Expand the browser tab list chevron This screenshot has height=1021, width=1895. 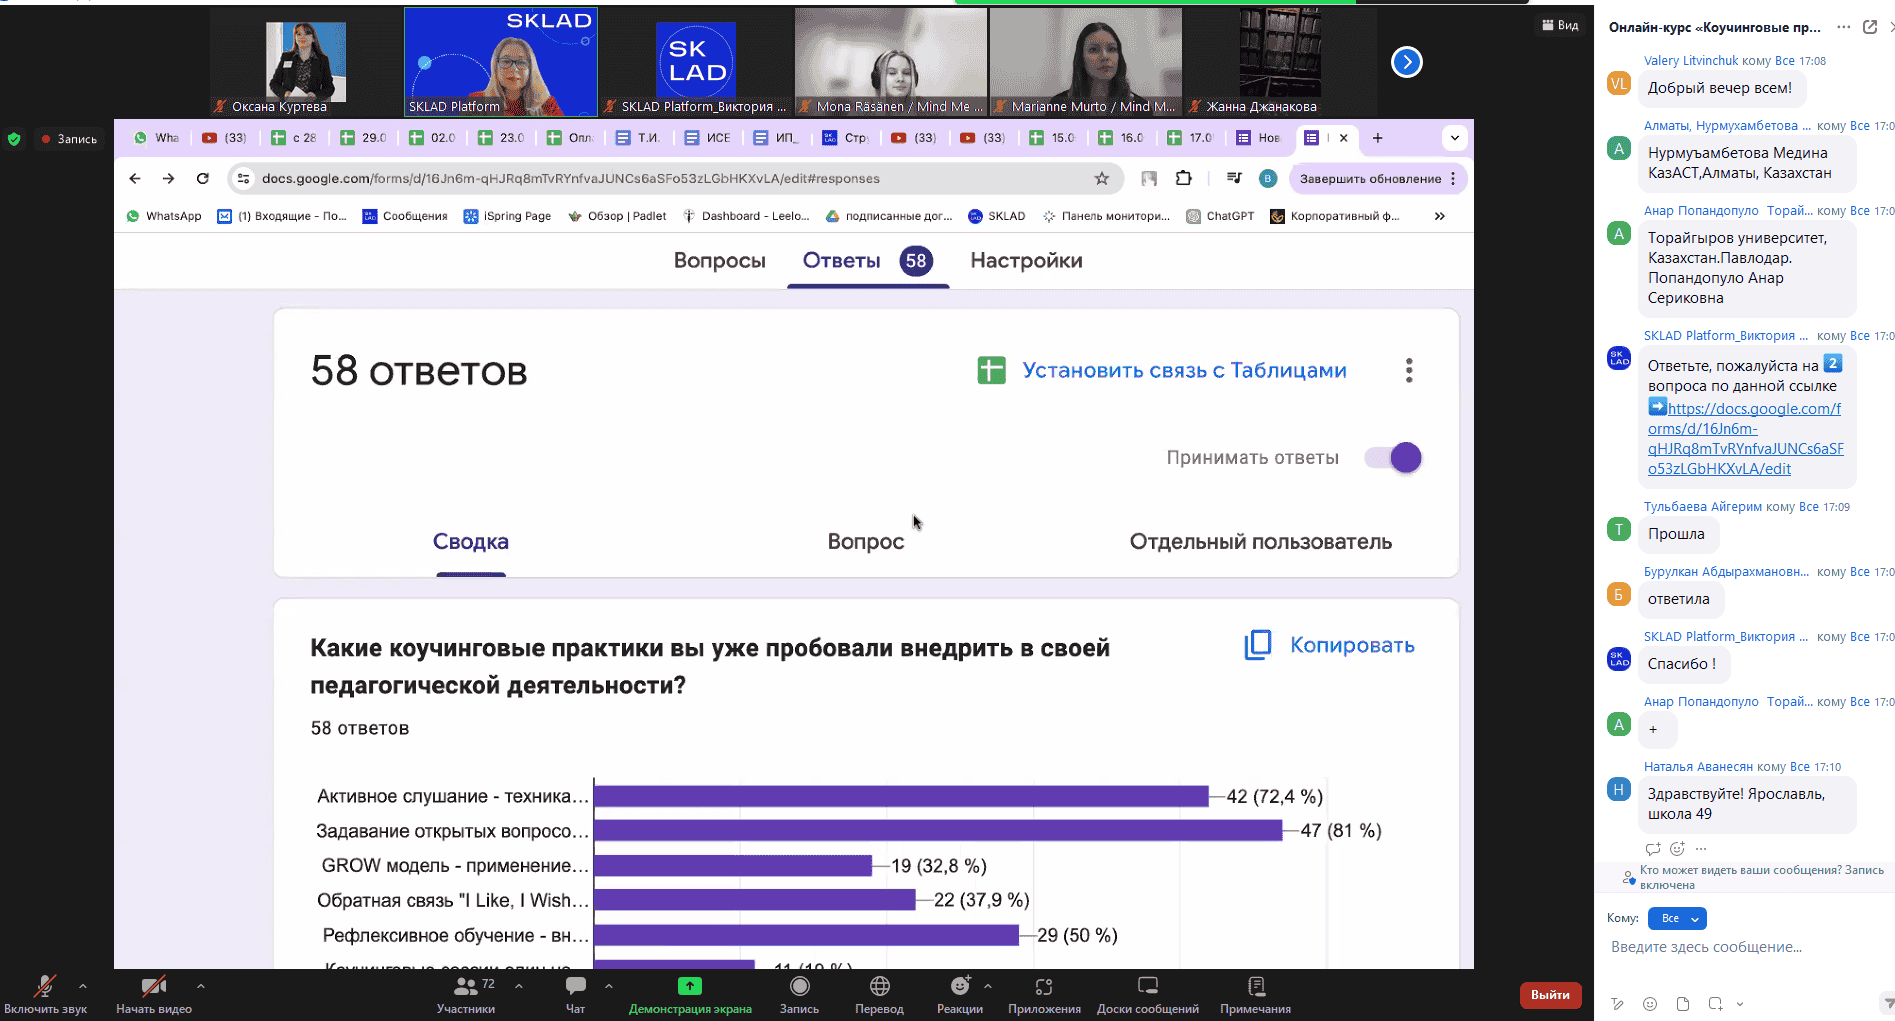pos(1454,138)
